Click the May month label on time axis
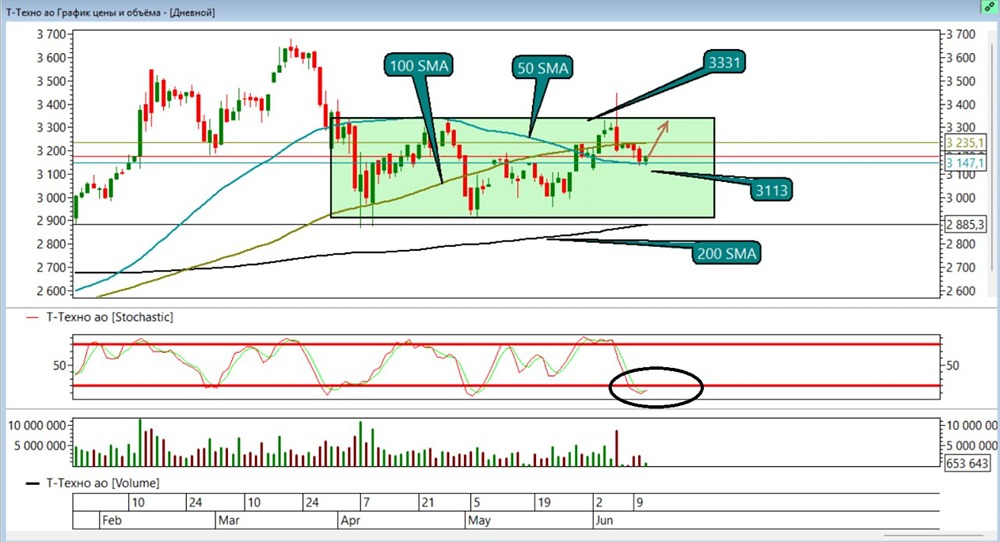Image resolution: width=1000 pixels, height=542 pixels. click(479, 520)
